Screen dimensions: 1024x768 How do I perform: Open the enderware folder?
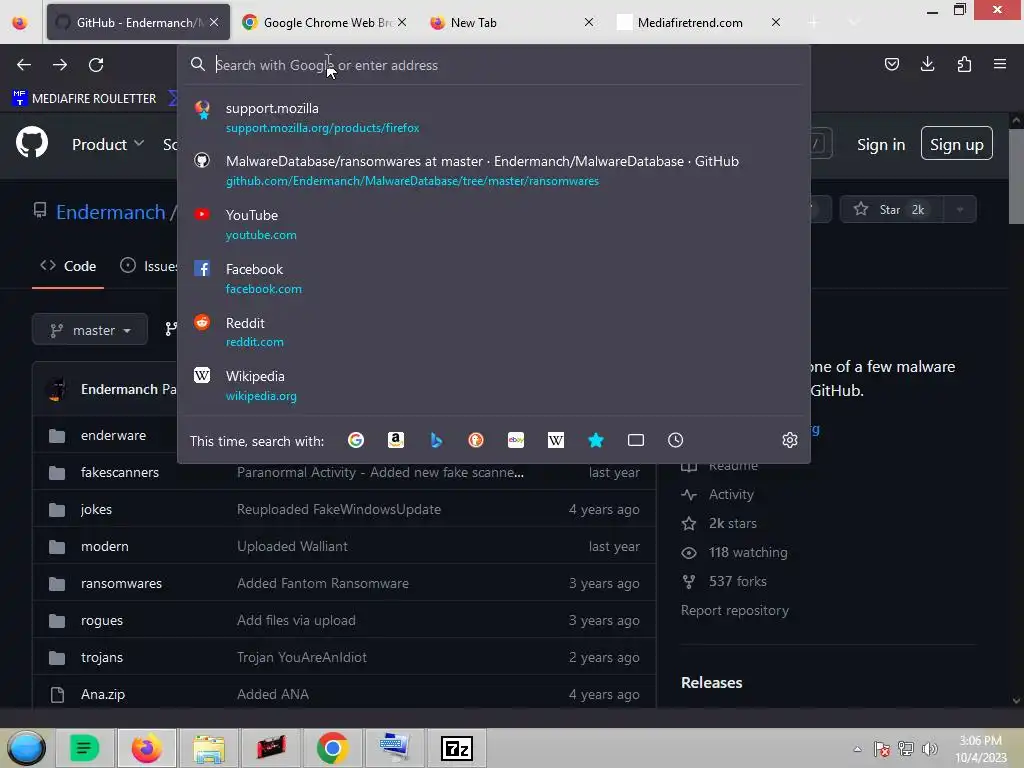(x=113, y=436)
